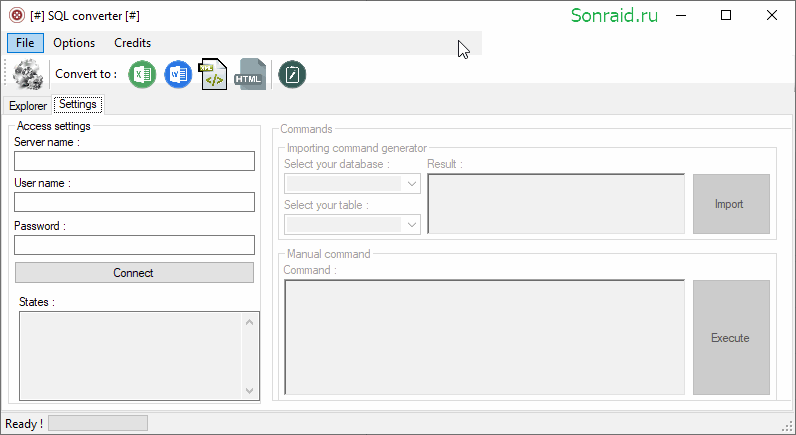Screen dimensions: 796x435
Task: Open the Credits menu
Action: point(132,43)
